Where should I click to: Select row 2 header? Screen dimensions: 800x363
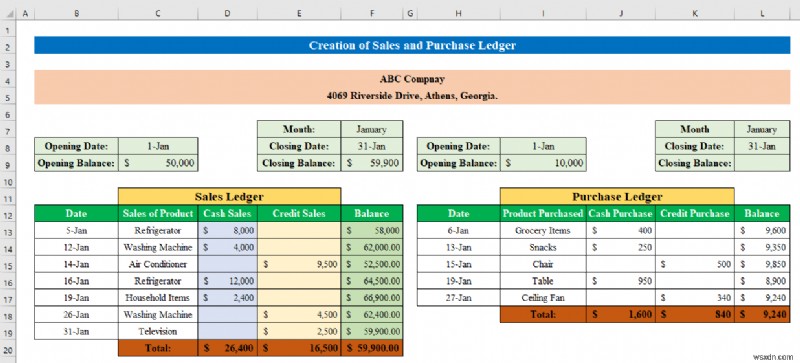(x=8, y=45)
